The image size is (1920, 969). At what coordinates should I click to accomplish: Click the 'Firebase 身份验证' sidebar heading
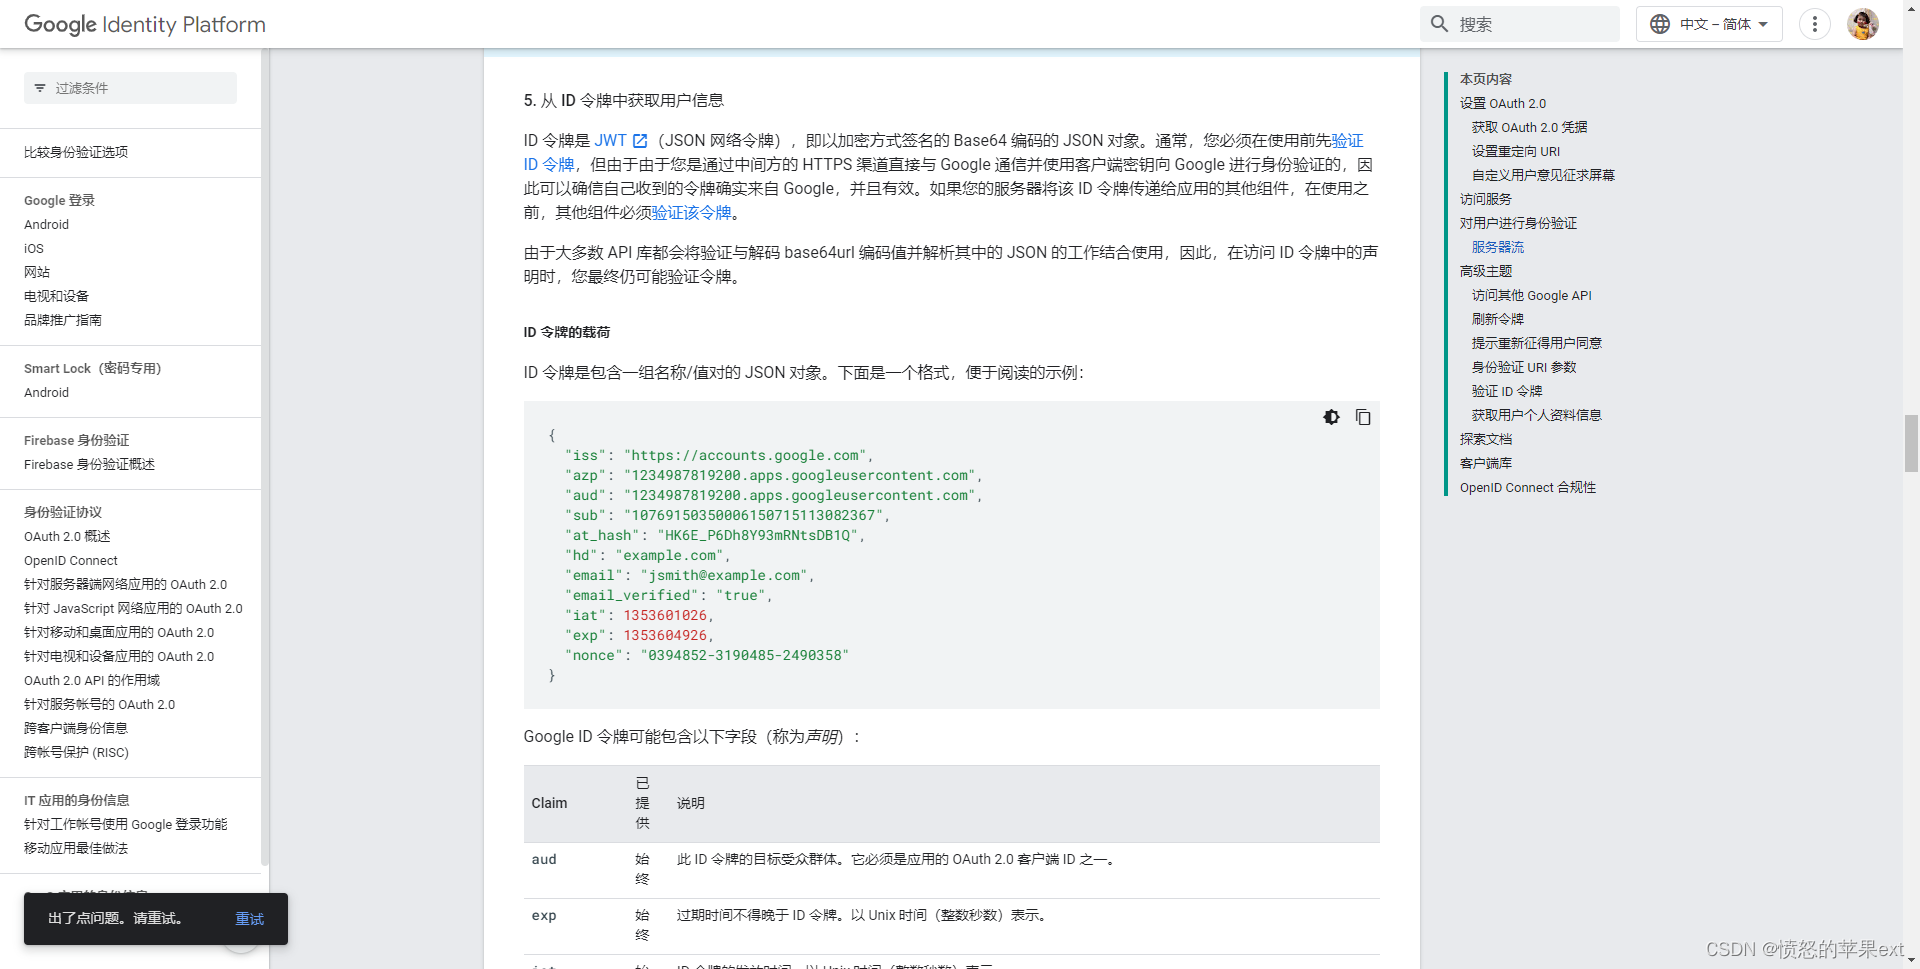tap(76, 441)
